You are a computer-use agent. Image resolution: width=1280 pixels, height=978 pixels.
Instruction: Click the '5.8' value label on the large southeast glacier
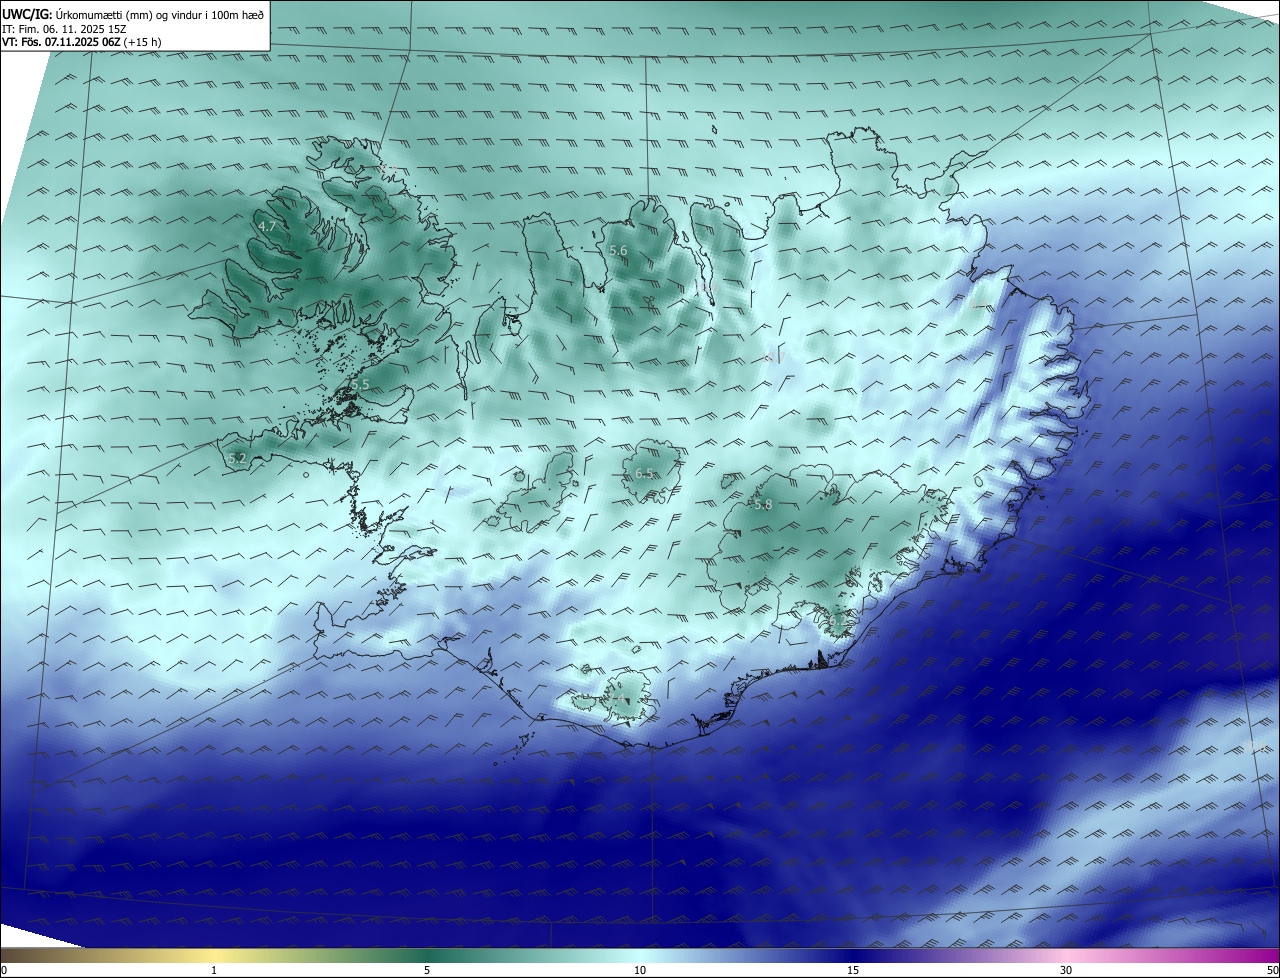click(763, 505)
